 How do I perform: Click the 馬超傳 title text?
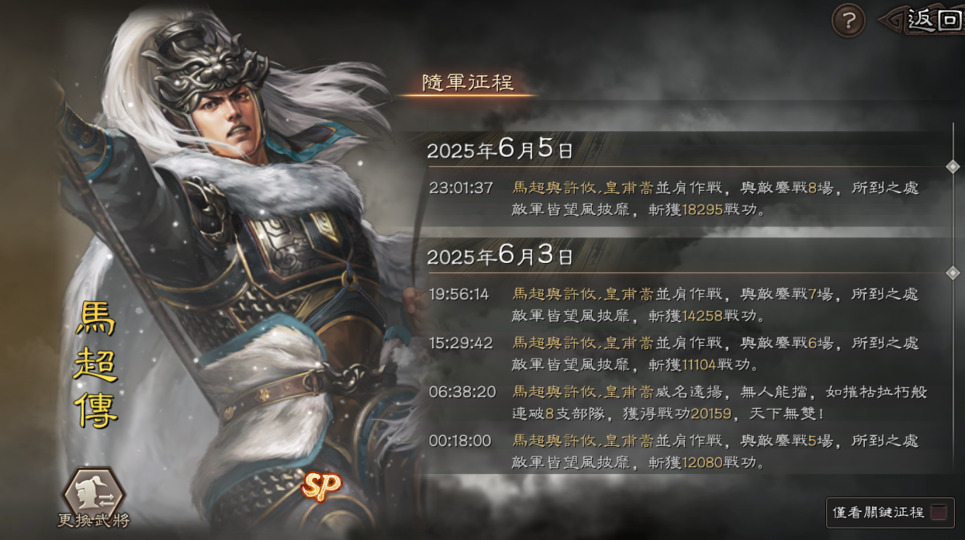[x=96, y=365]
